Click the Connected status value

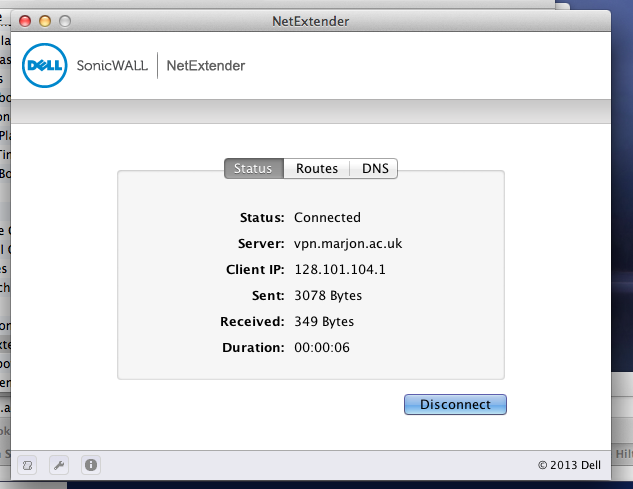327,218
